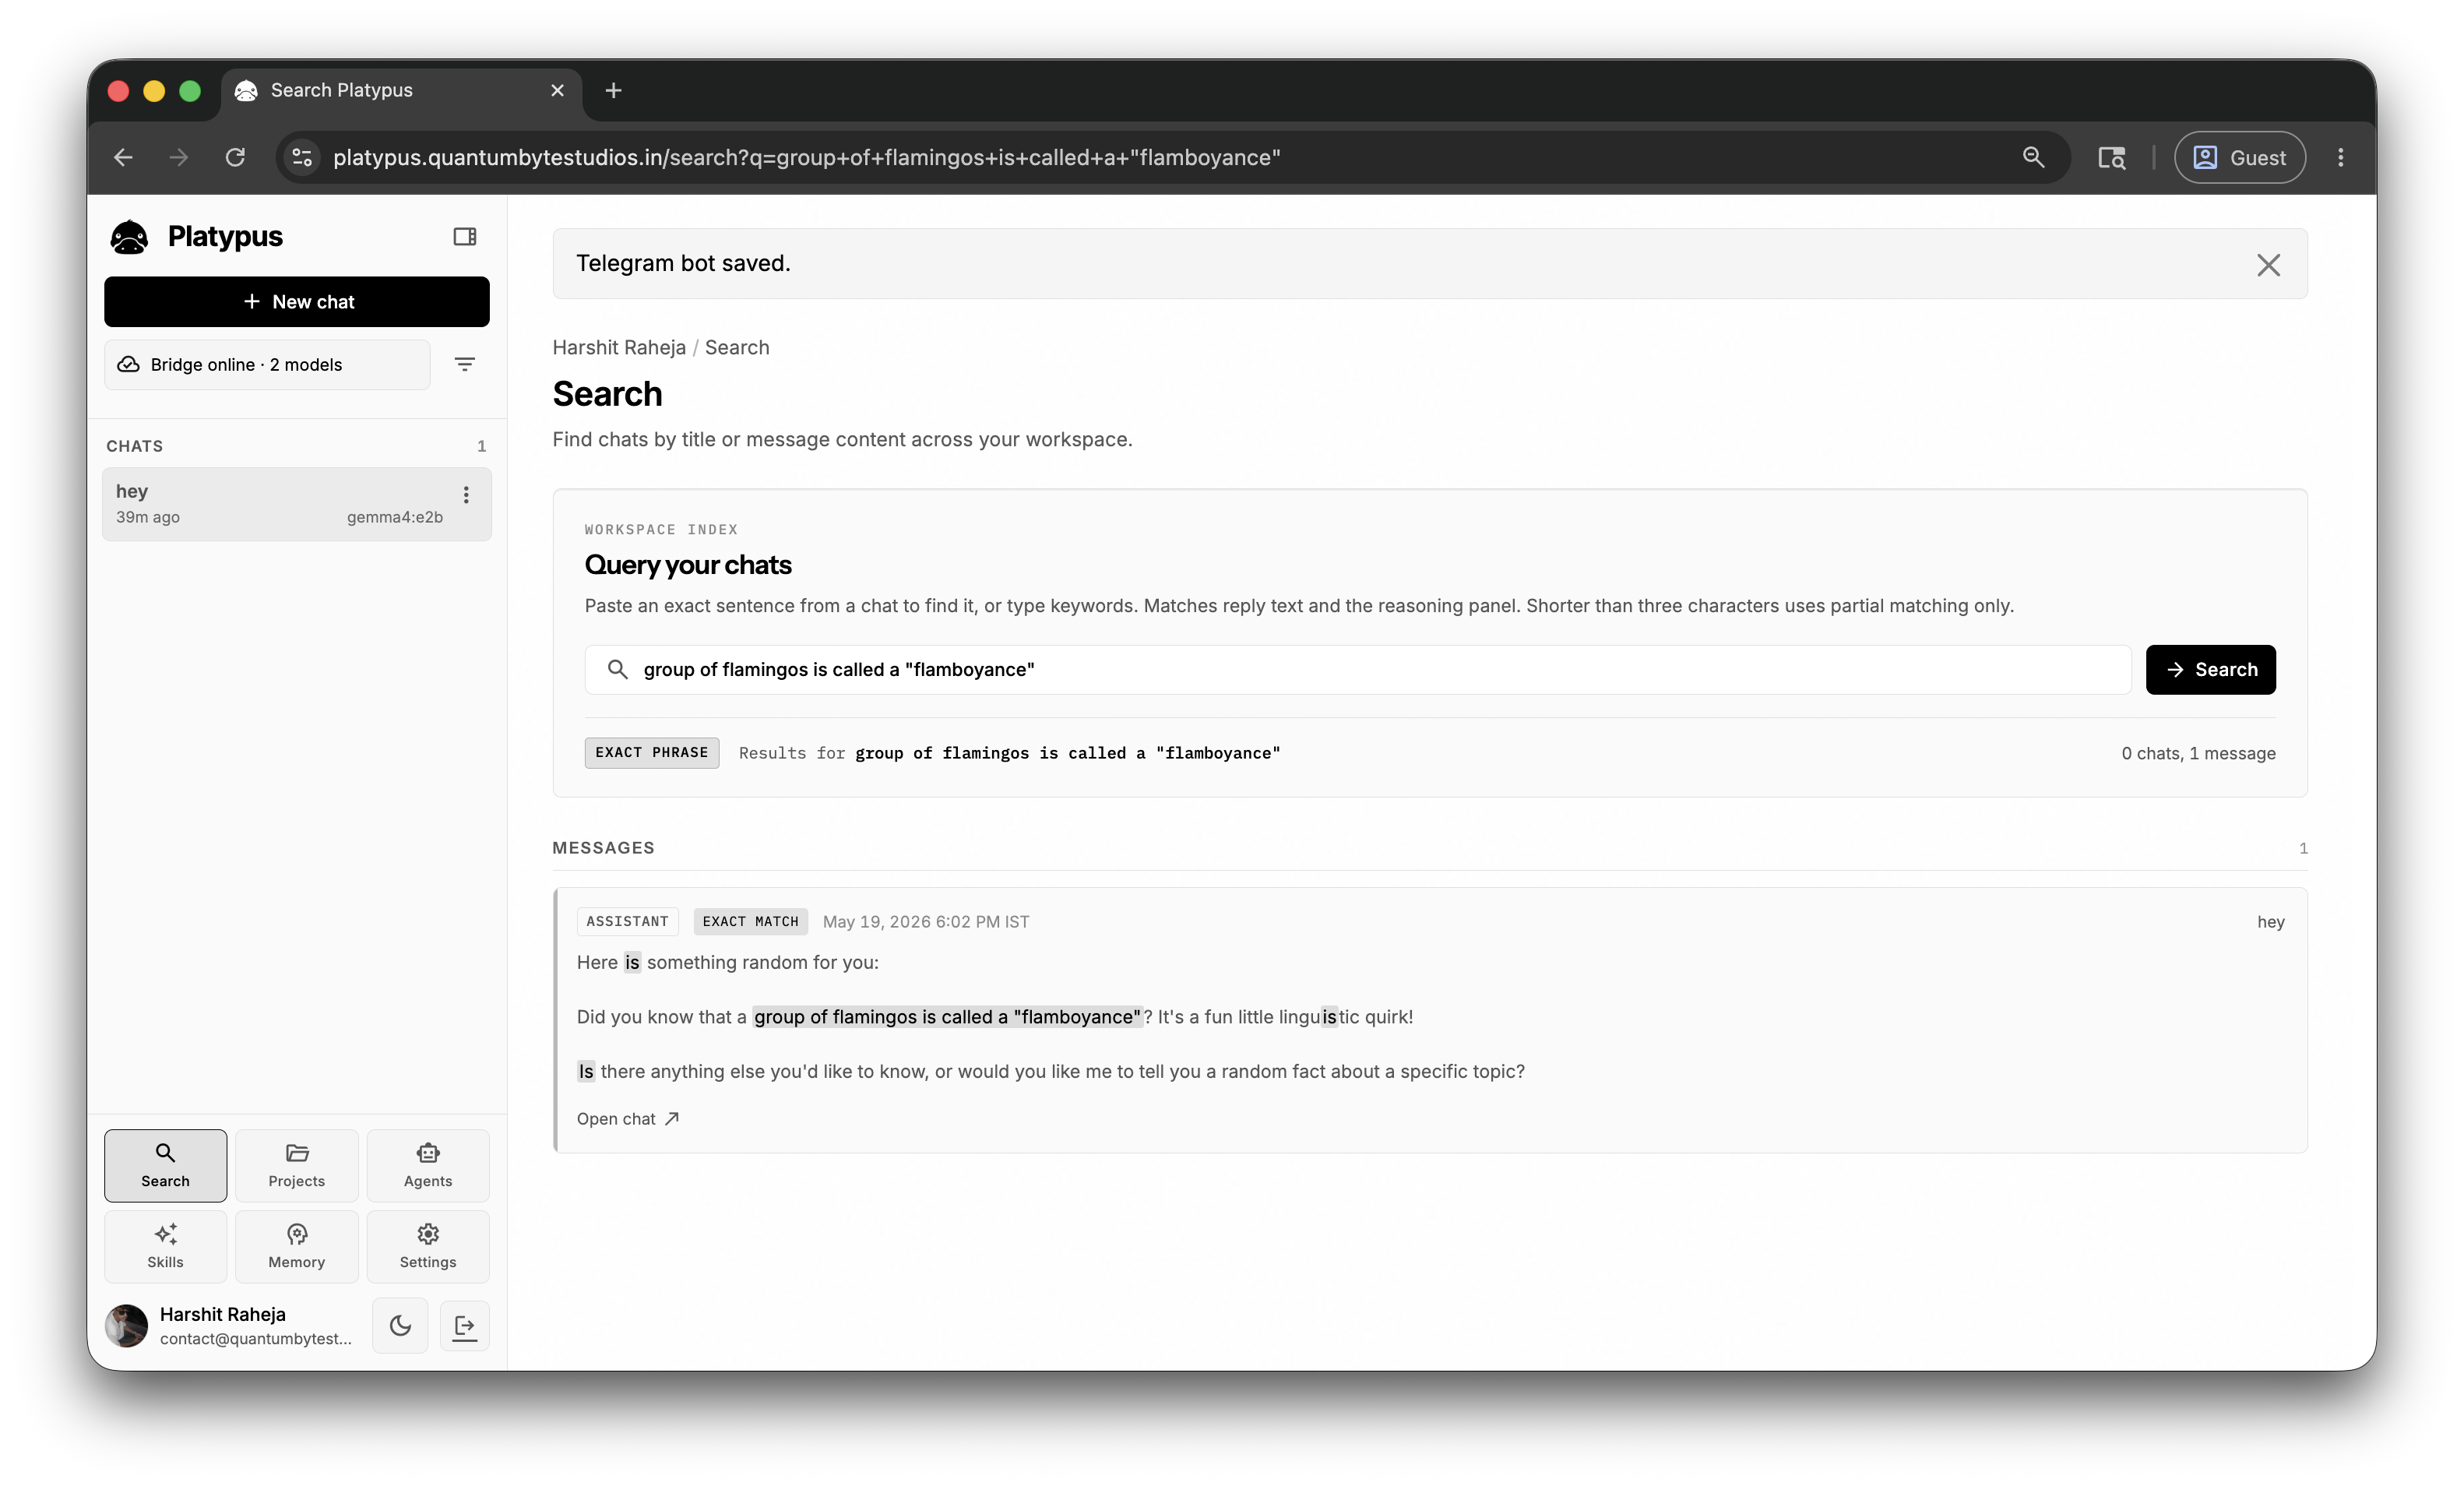The image size is (2464, 1486).
Task: Click the 'hey' chat label on result
Action: 2270,921
